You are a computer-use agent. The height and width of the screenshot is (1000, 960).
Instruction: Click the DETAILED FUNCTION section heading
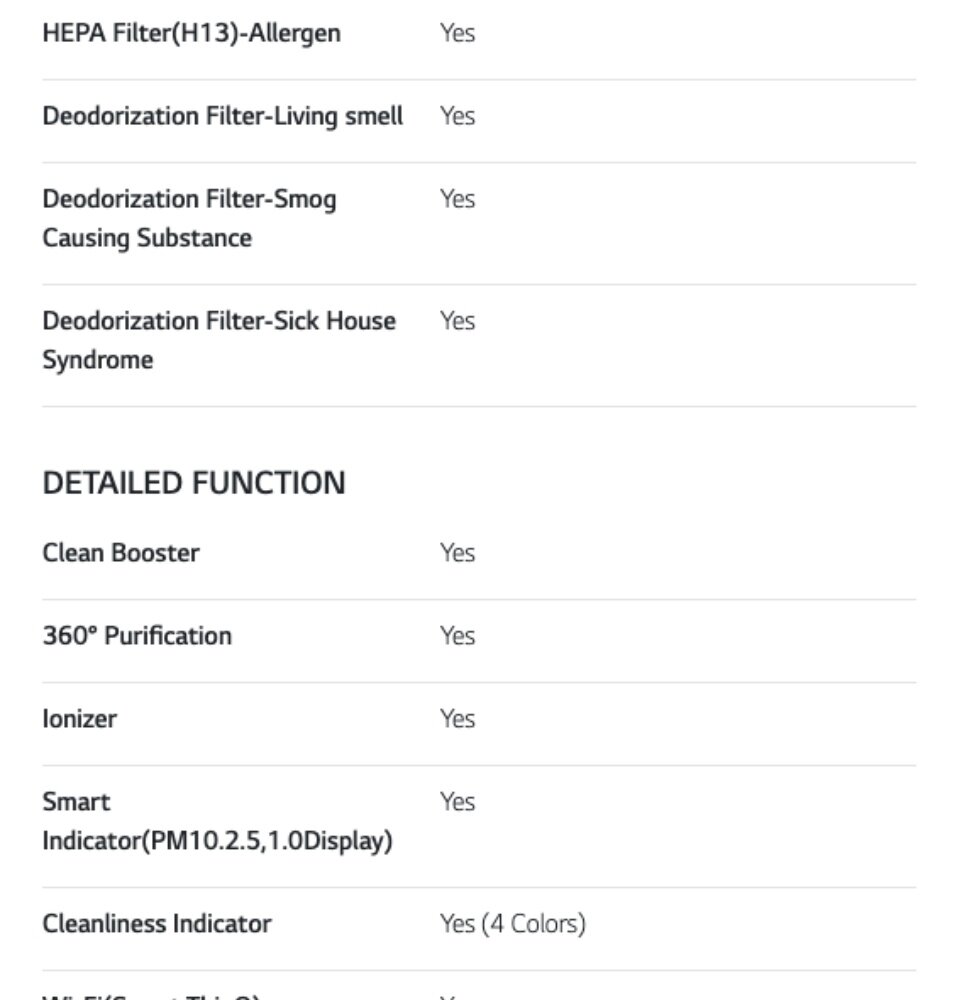(x=193, y=483)
